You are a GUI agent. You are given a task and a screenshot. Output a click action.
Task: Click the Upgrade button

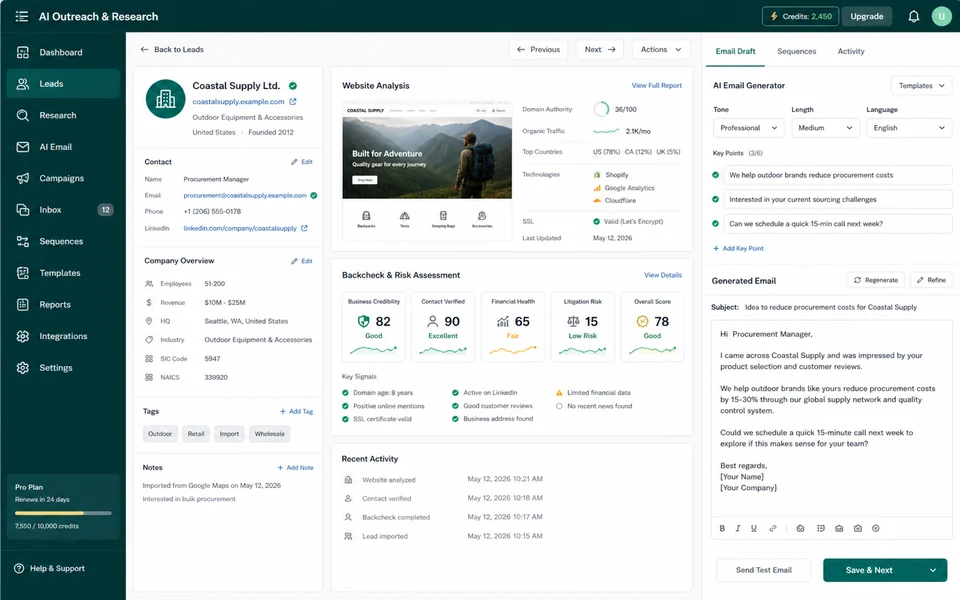click(x=866, y=17)
